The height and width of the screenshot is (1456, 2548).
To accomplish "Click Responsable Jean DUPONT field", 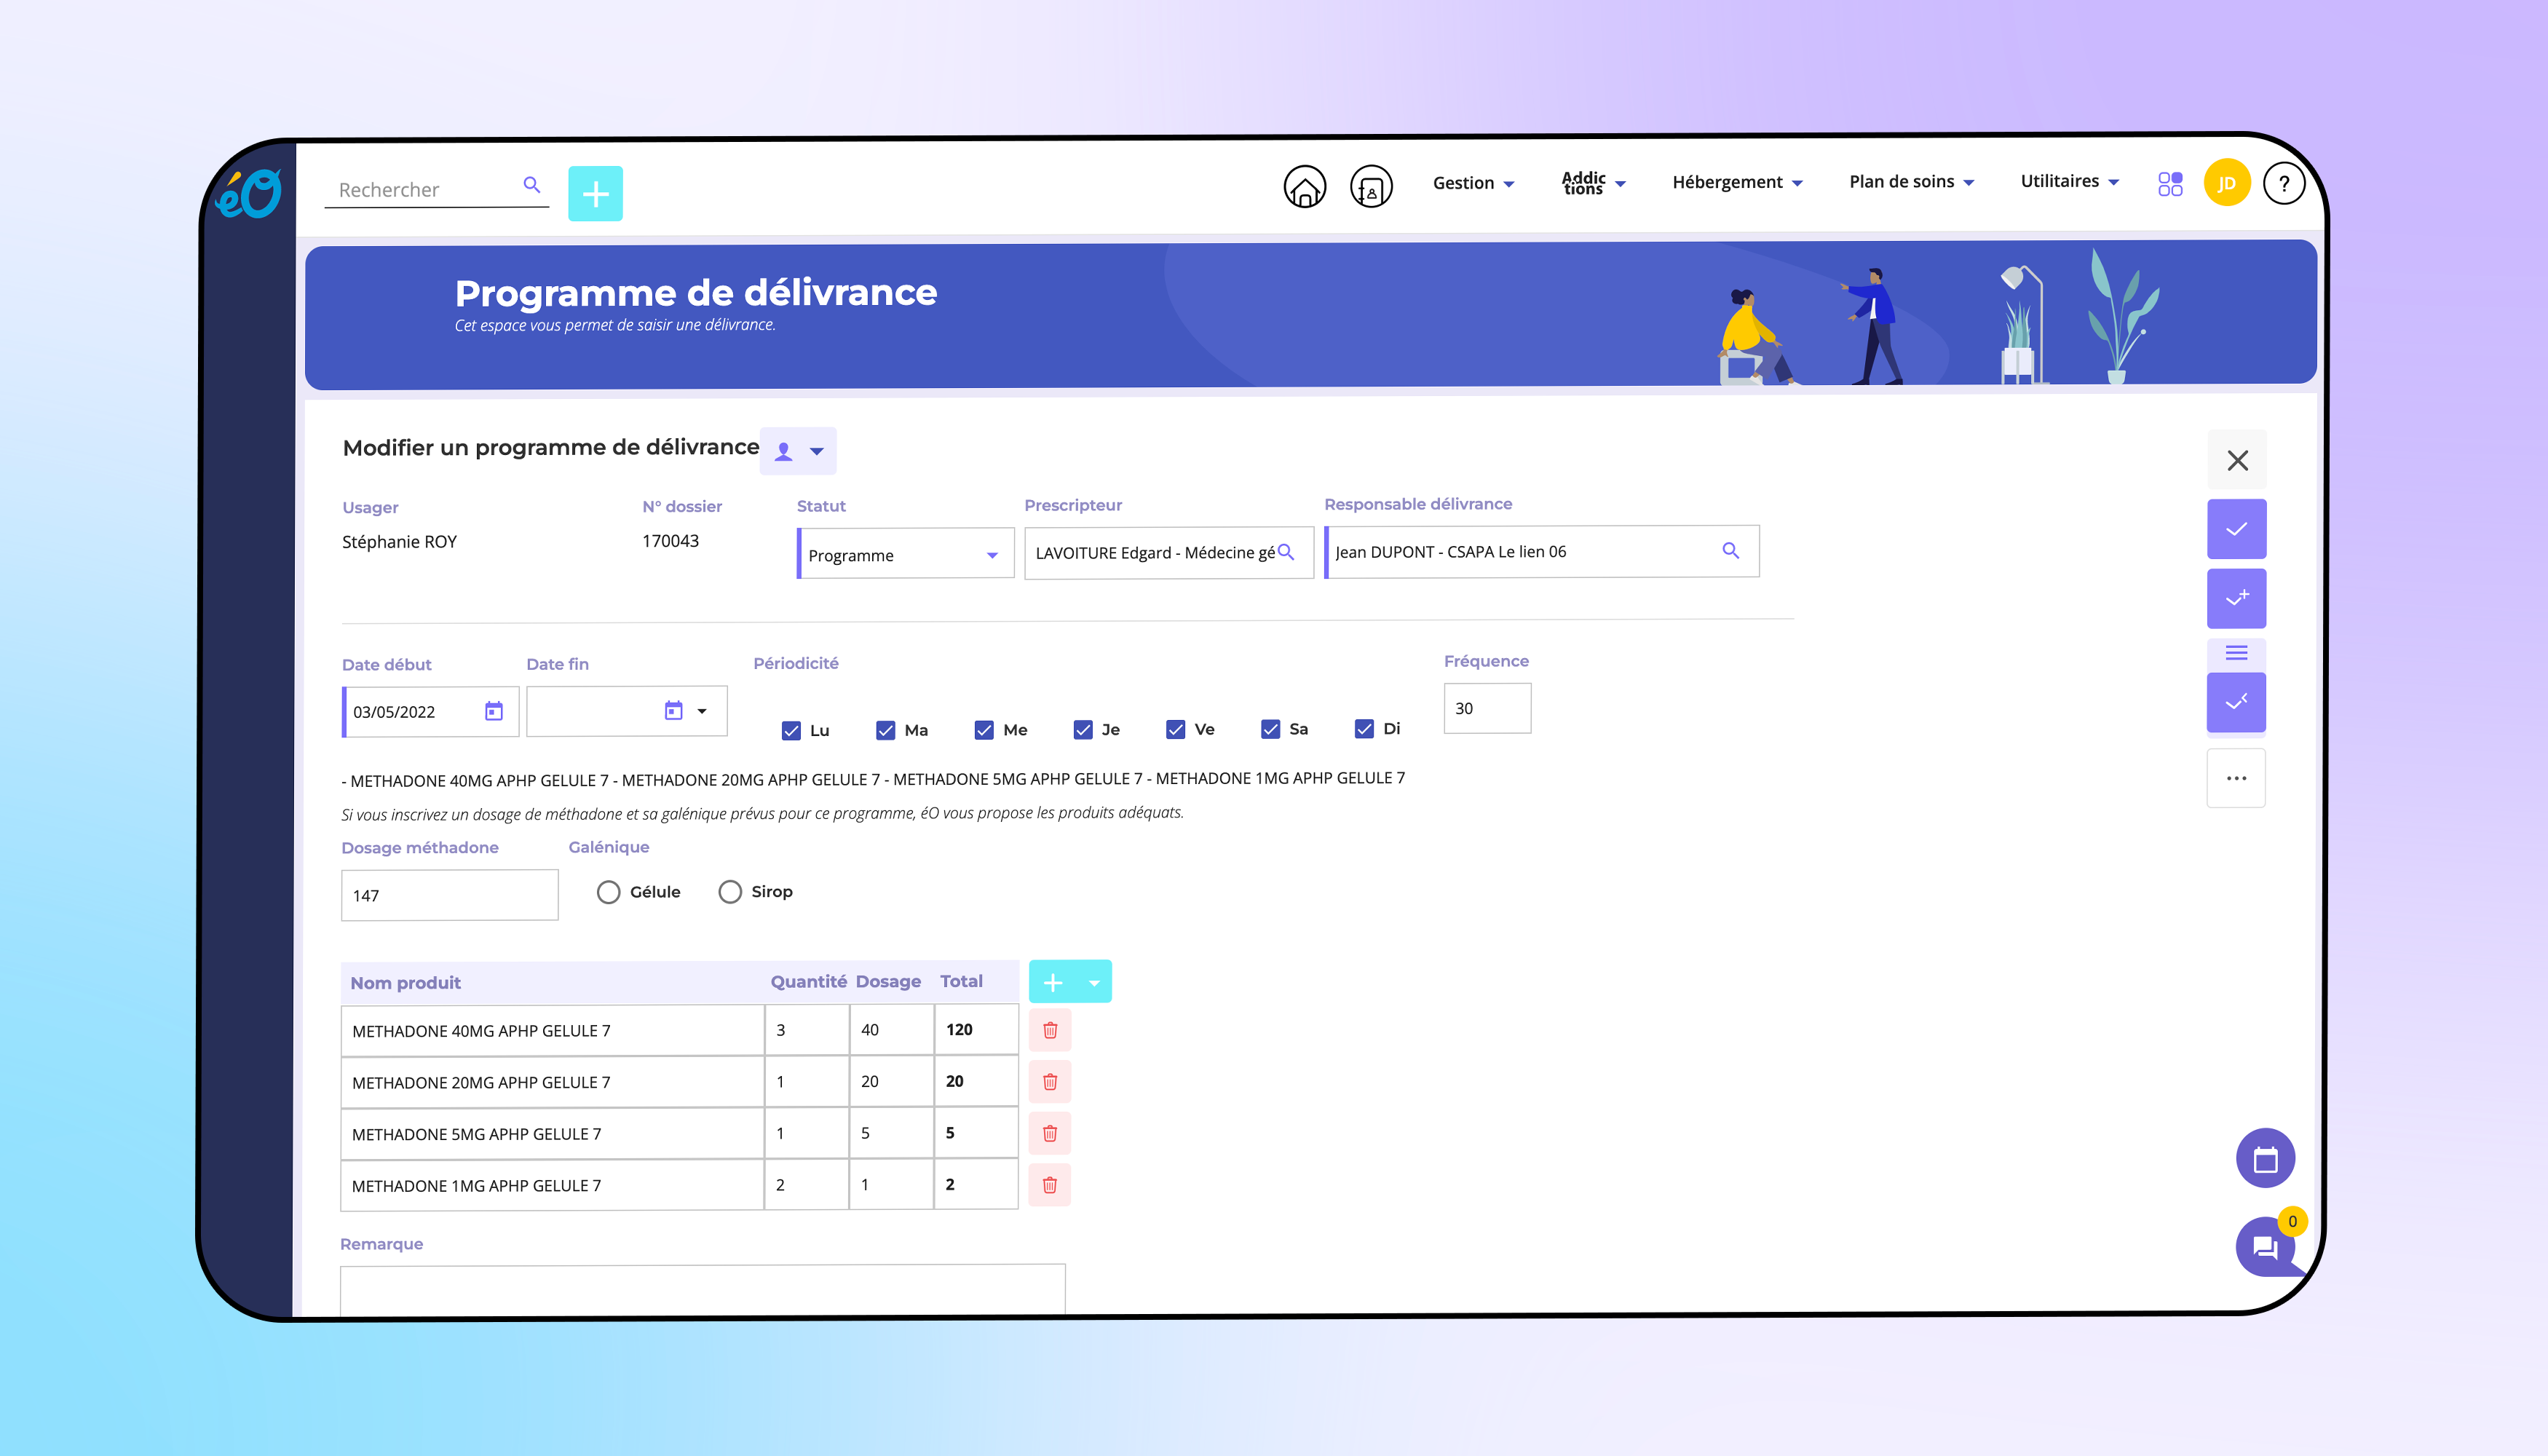I will 1541,551.
